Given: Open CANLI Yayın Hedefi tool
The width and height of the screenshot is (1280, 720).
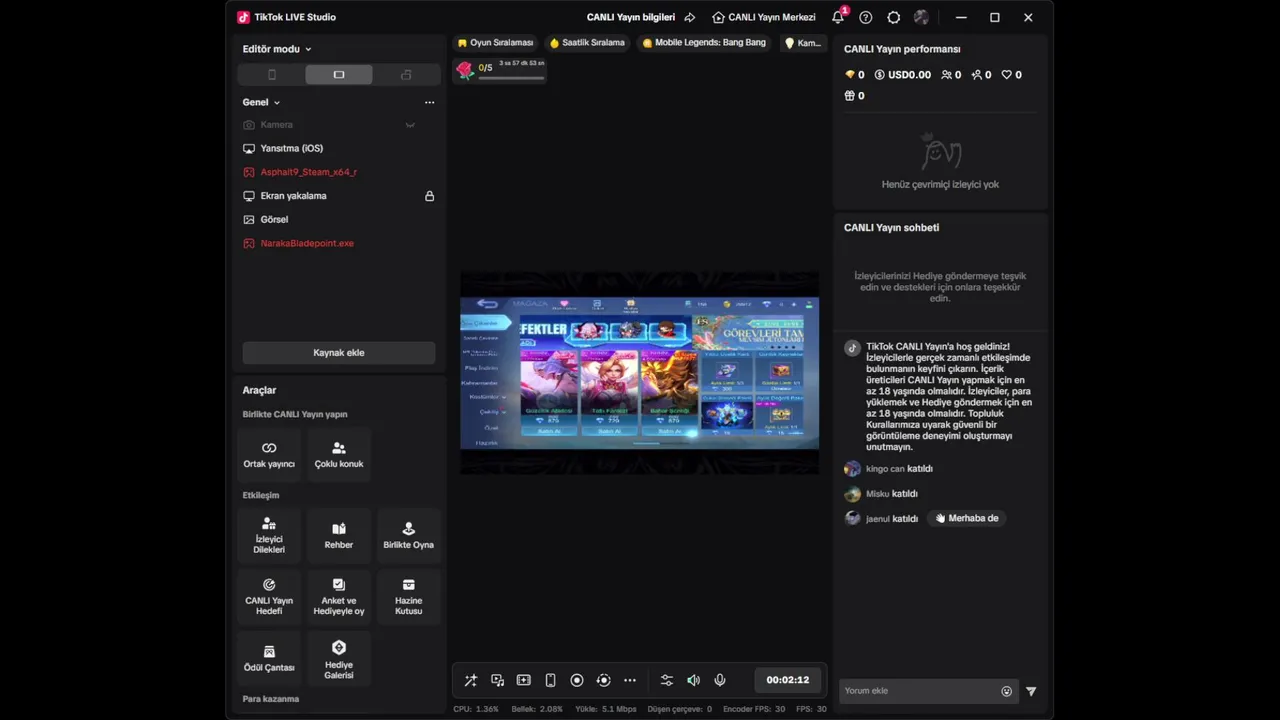Looking at the screenshot, I should pyautogui.click(x=269, y=597).
